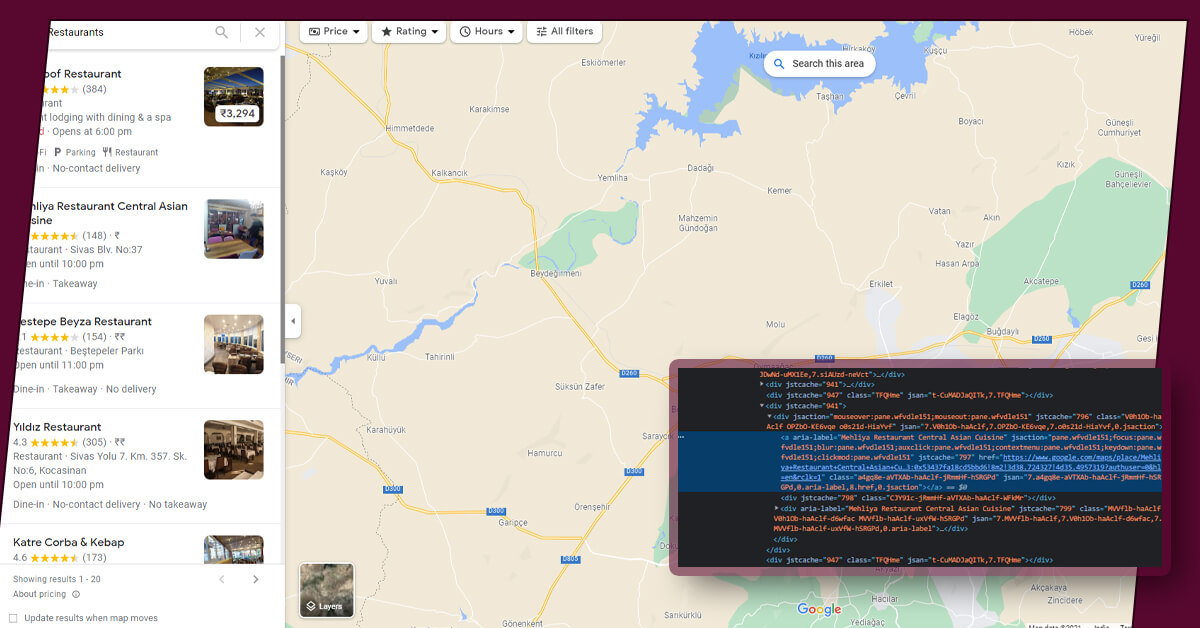Expand the collapsed jstcache="941" div node
Image resolution: width=1200 pixels, height=628 pixels.
point(762,384)
